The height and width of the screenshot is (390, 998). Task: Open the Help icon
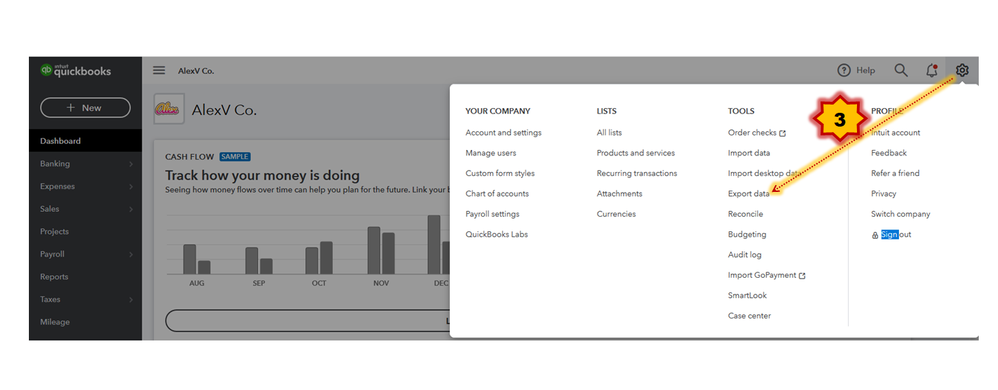(x=844, y=71)
